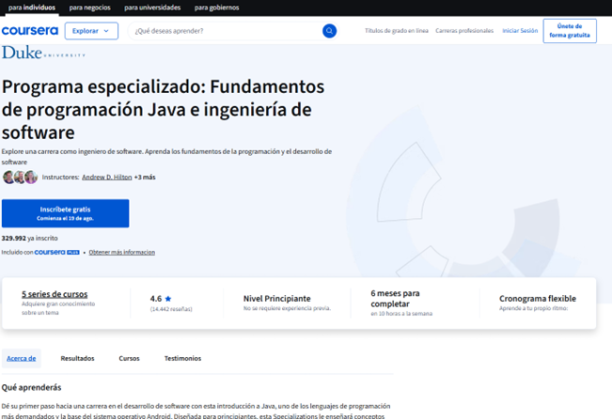Go to the "para individuos" tab

32,7
